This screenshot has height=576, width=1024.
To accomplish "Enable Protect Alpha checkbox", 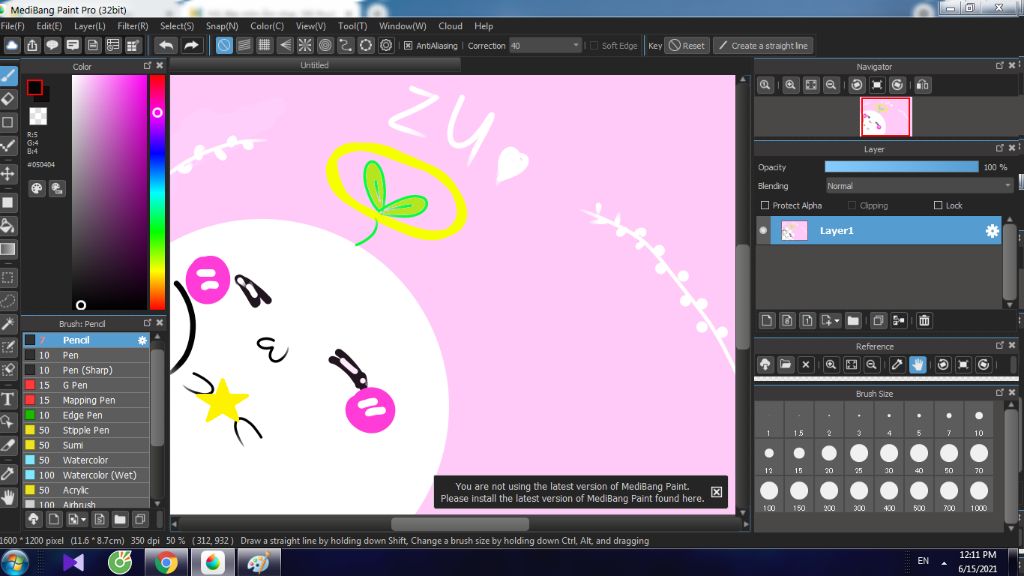I will pyautogui.click(x=765, y=205).
